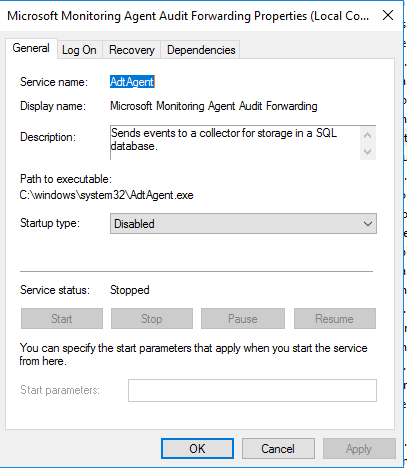Click the description scroll up arrow

point(368,135)
